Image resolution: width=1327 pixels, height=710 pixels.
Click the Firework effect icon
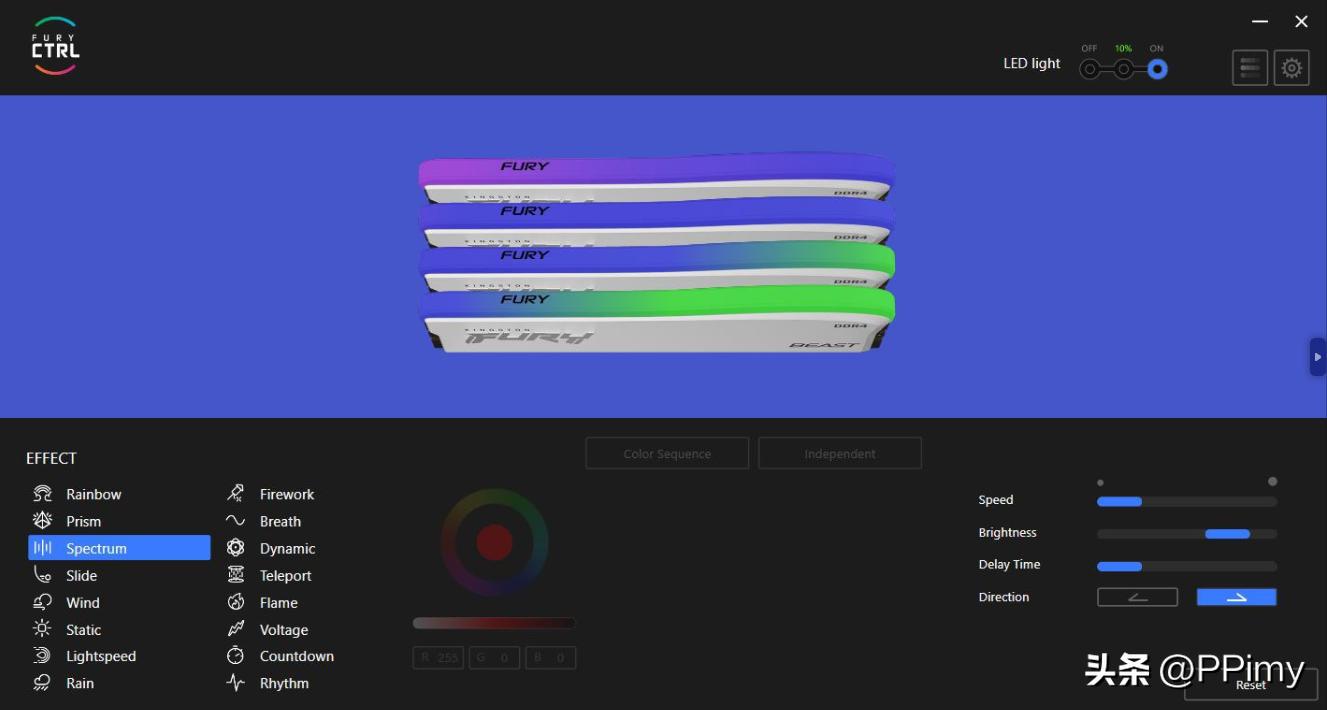235,494
